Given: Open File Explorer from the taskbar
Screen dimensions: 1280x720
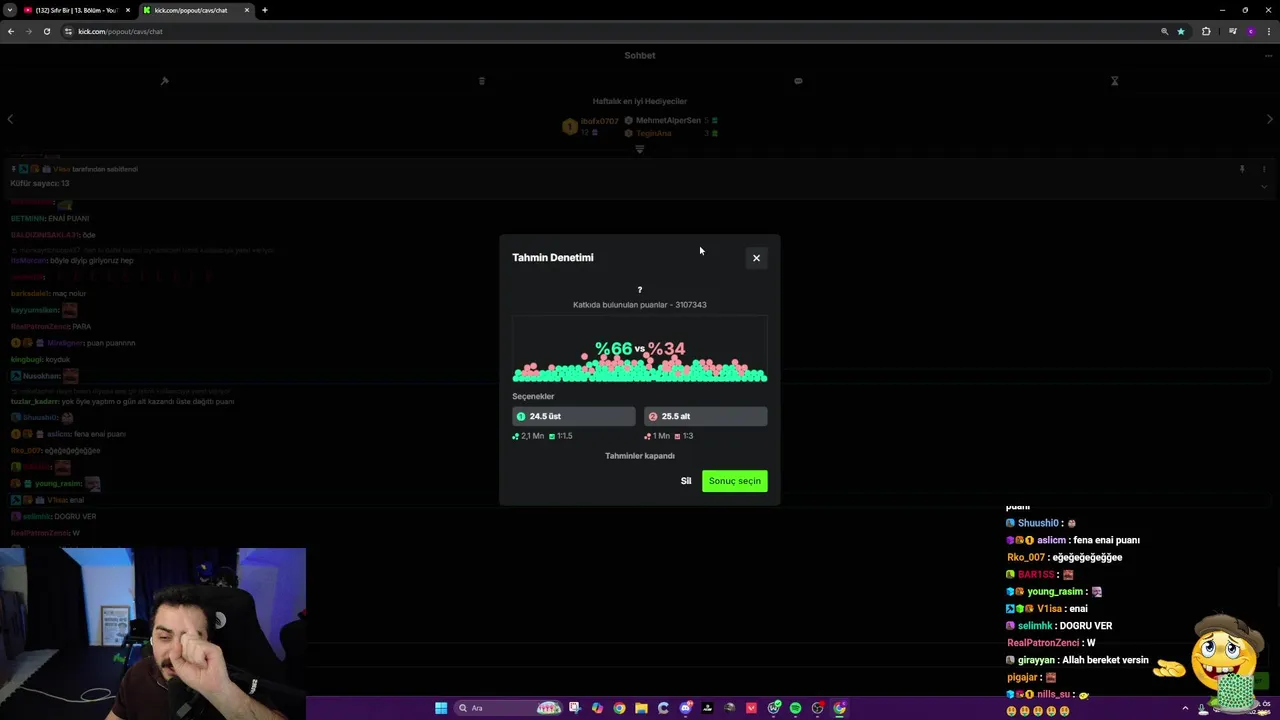Looking at the screenshot, I should pos(641,708).
